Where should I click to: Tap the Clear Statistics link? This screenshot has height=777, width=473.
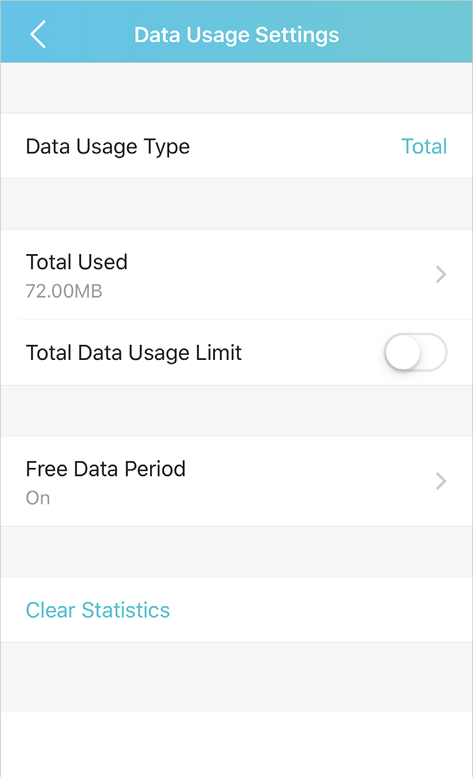pyautogui.click(x=98, y=610)
